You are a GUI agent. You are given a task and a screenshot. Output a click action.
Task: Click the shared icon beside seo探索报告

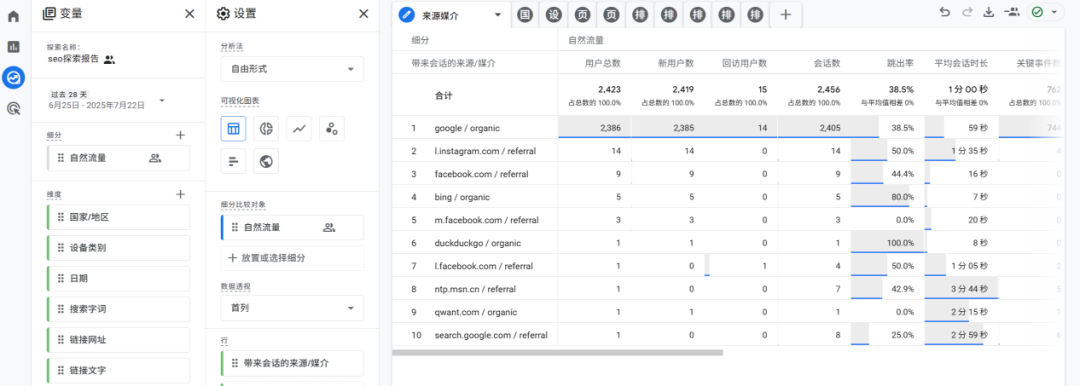coord(110,60)
